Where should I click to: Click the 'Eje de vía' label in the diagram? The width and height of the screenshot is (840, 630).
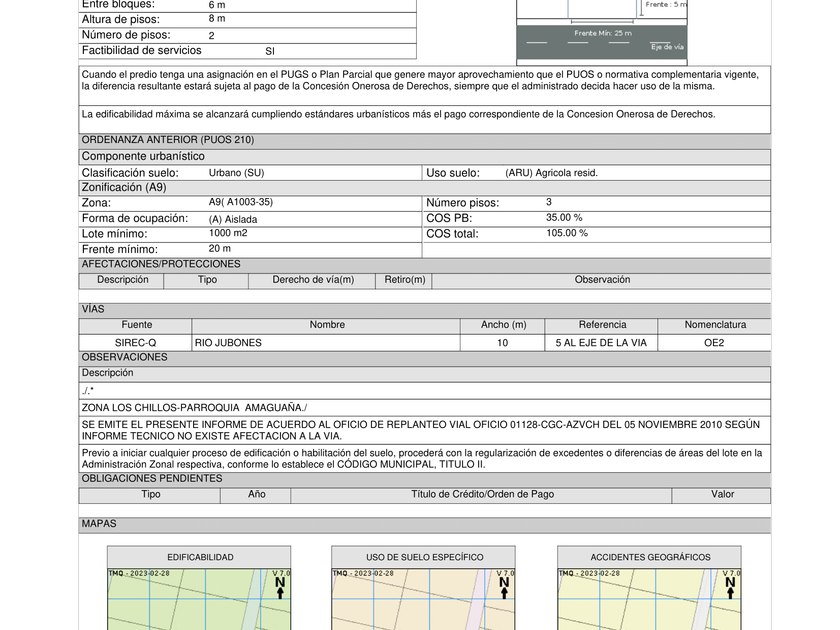[667, 47]
